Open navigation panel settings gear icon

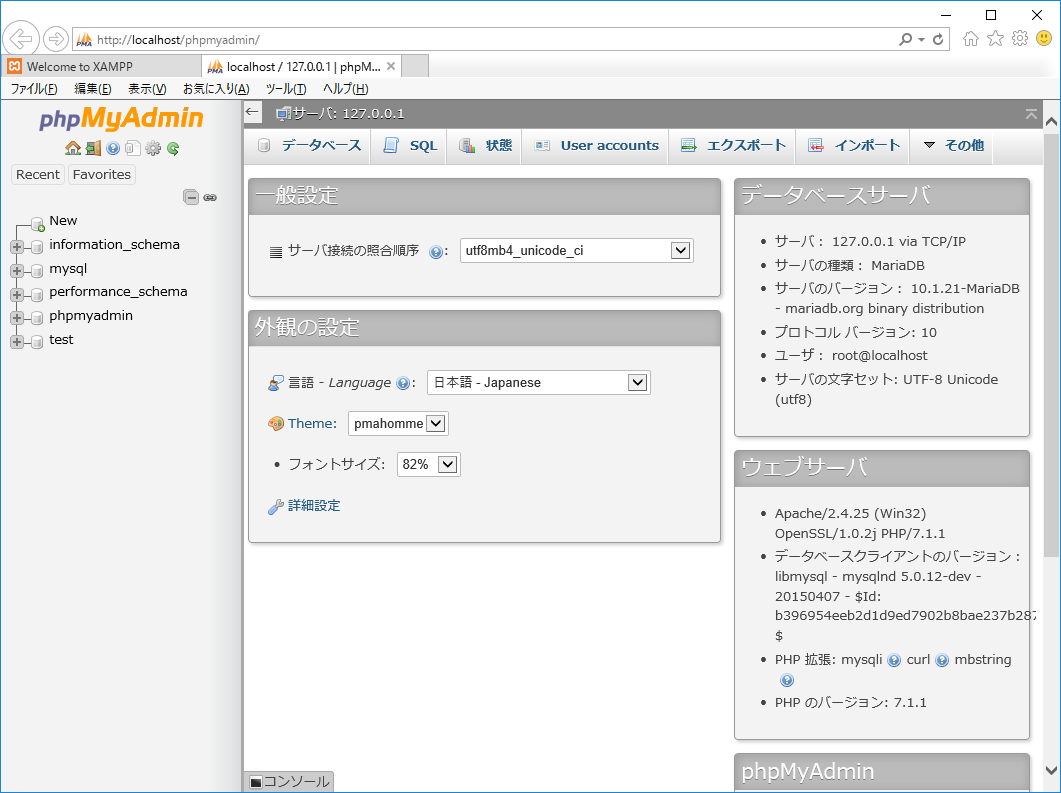click(153, 148)
